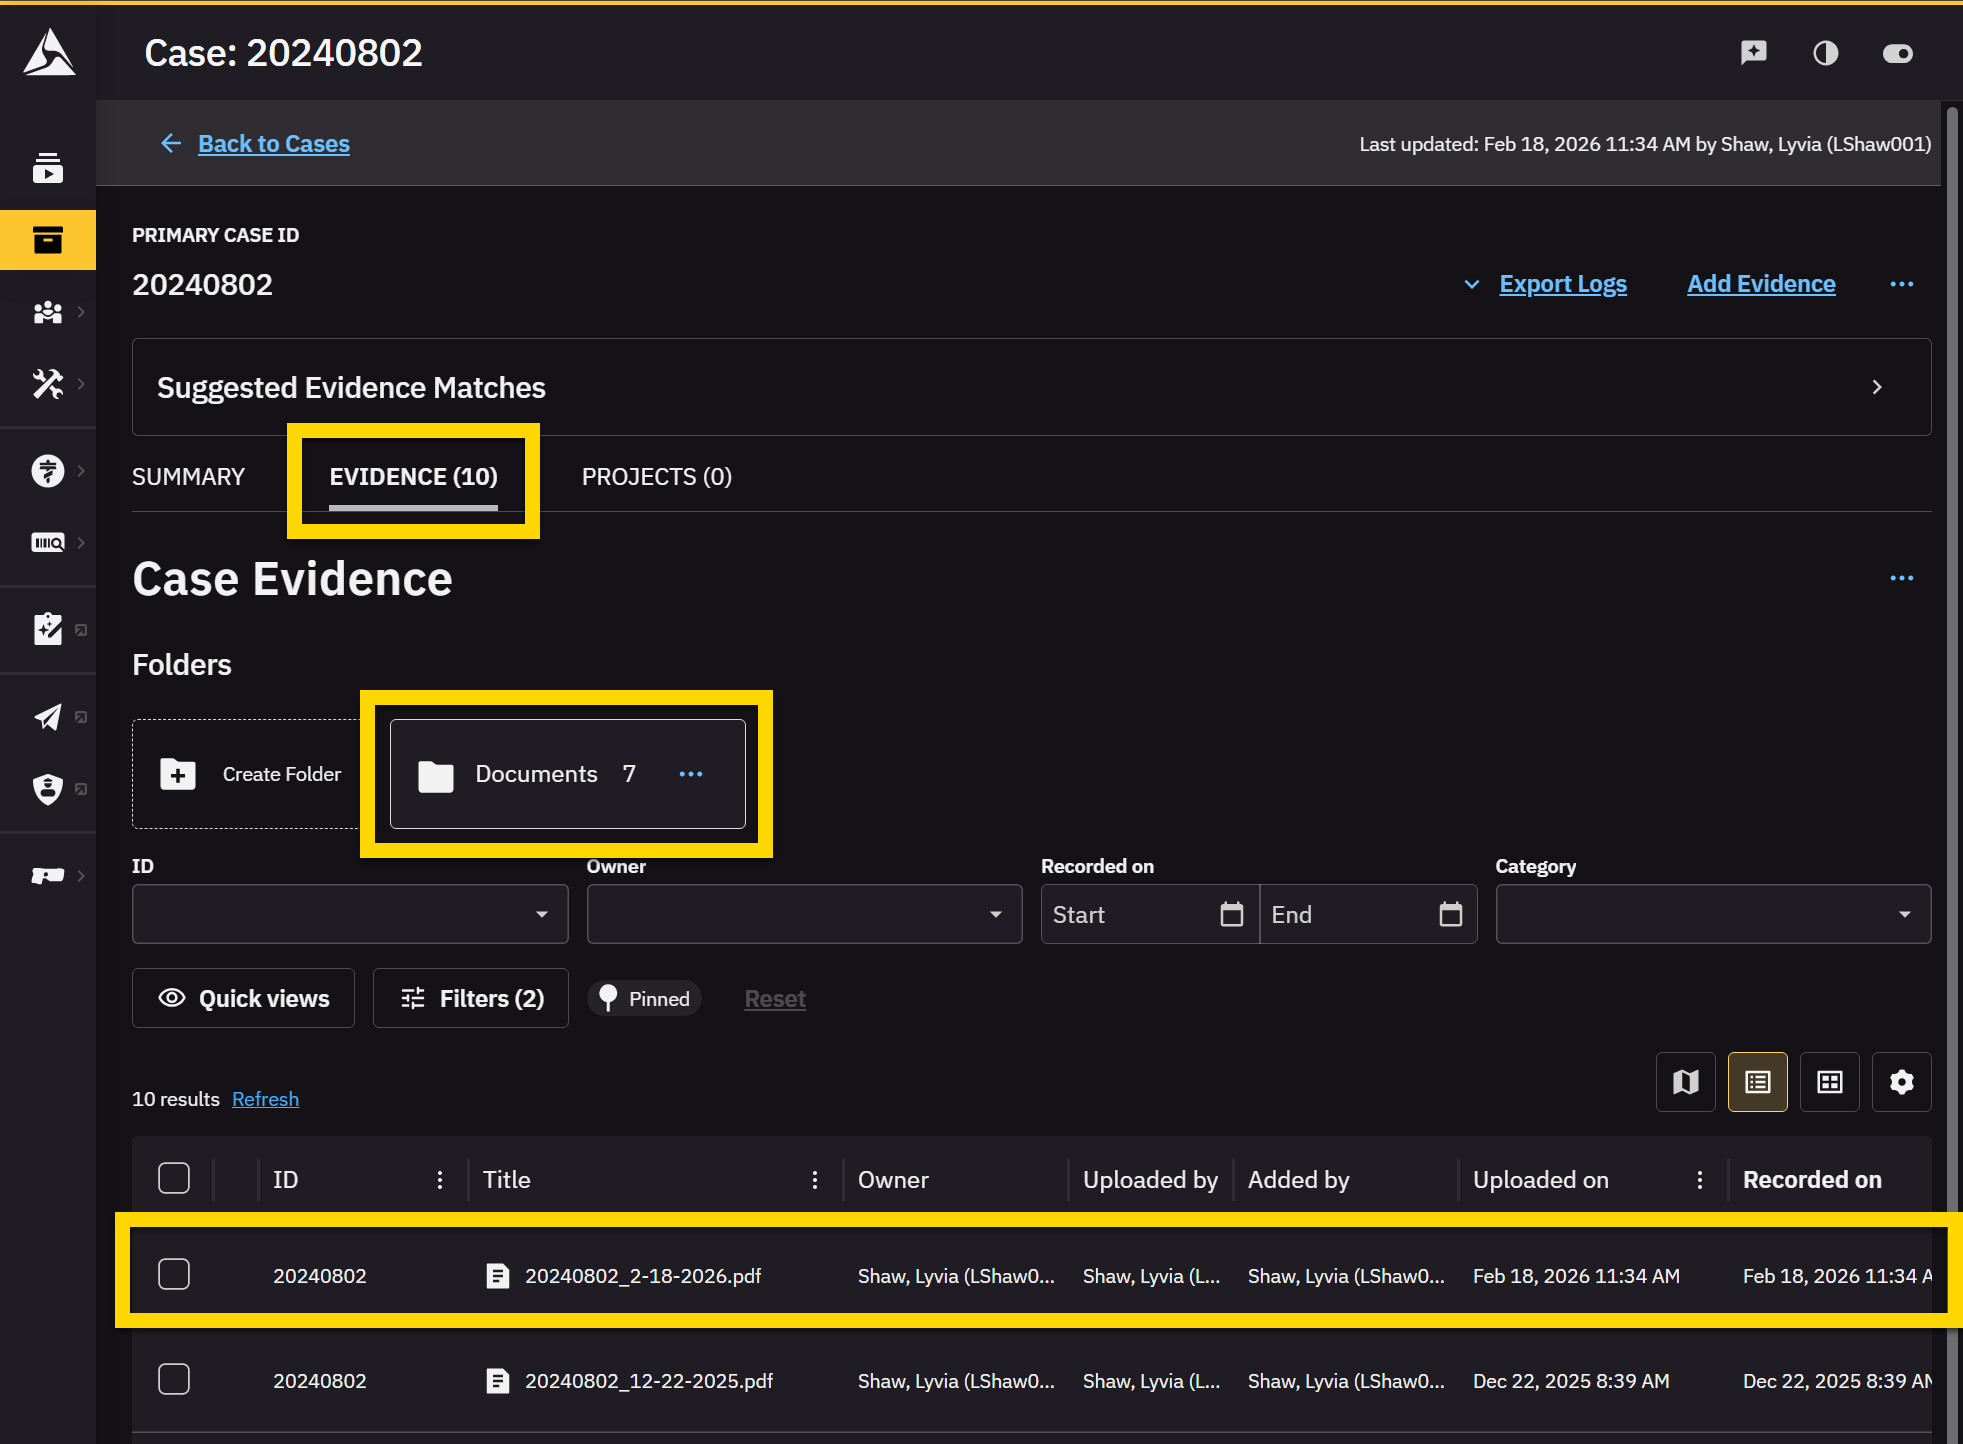
Task: Switch to the SUMMARY tab
Action: 188,476
